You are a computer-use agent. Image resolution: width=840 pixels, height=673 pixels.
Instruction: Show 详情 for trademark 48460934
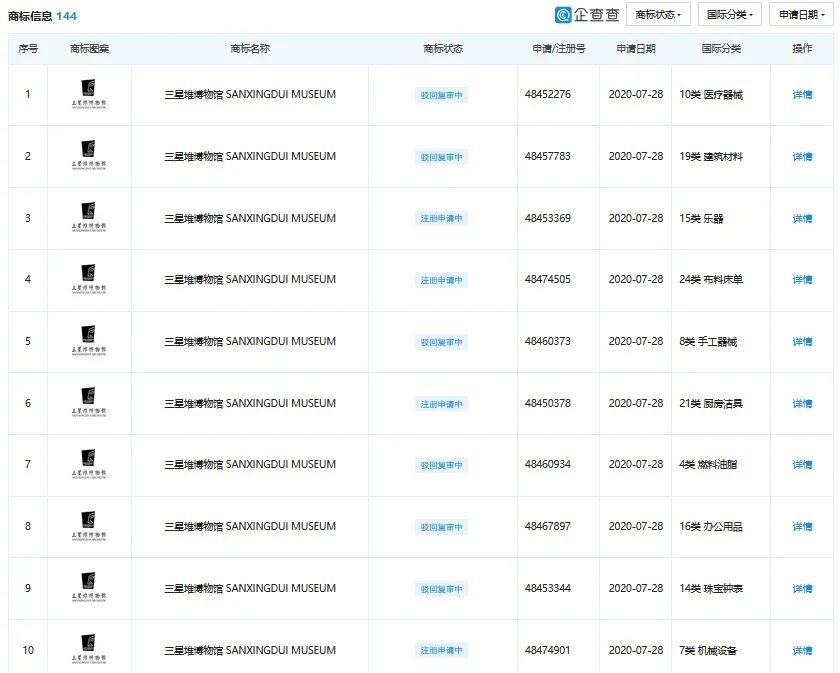[802, 465]
